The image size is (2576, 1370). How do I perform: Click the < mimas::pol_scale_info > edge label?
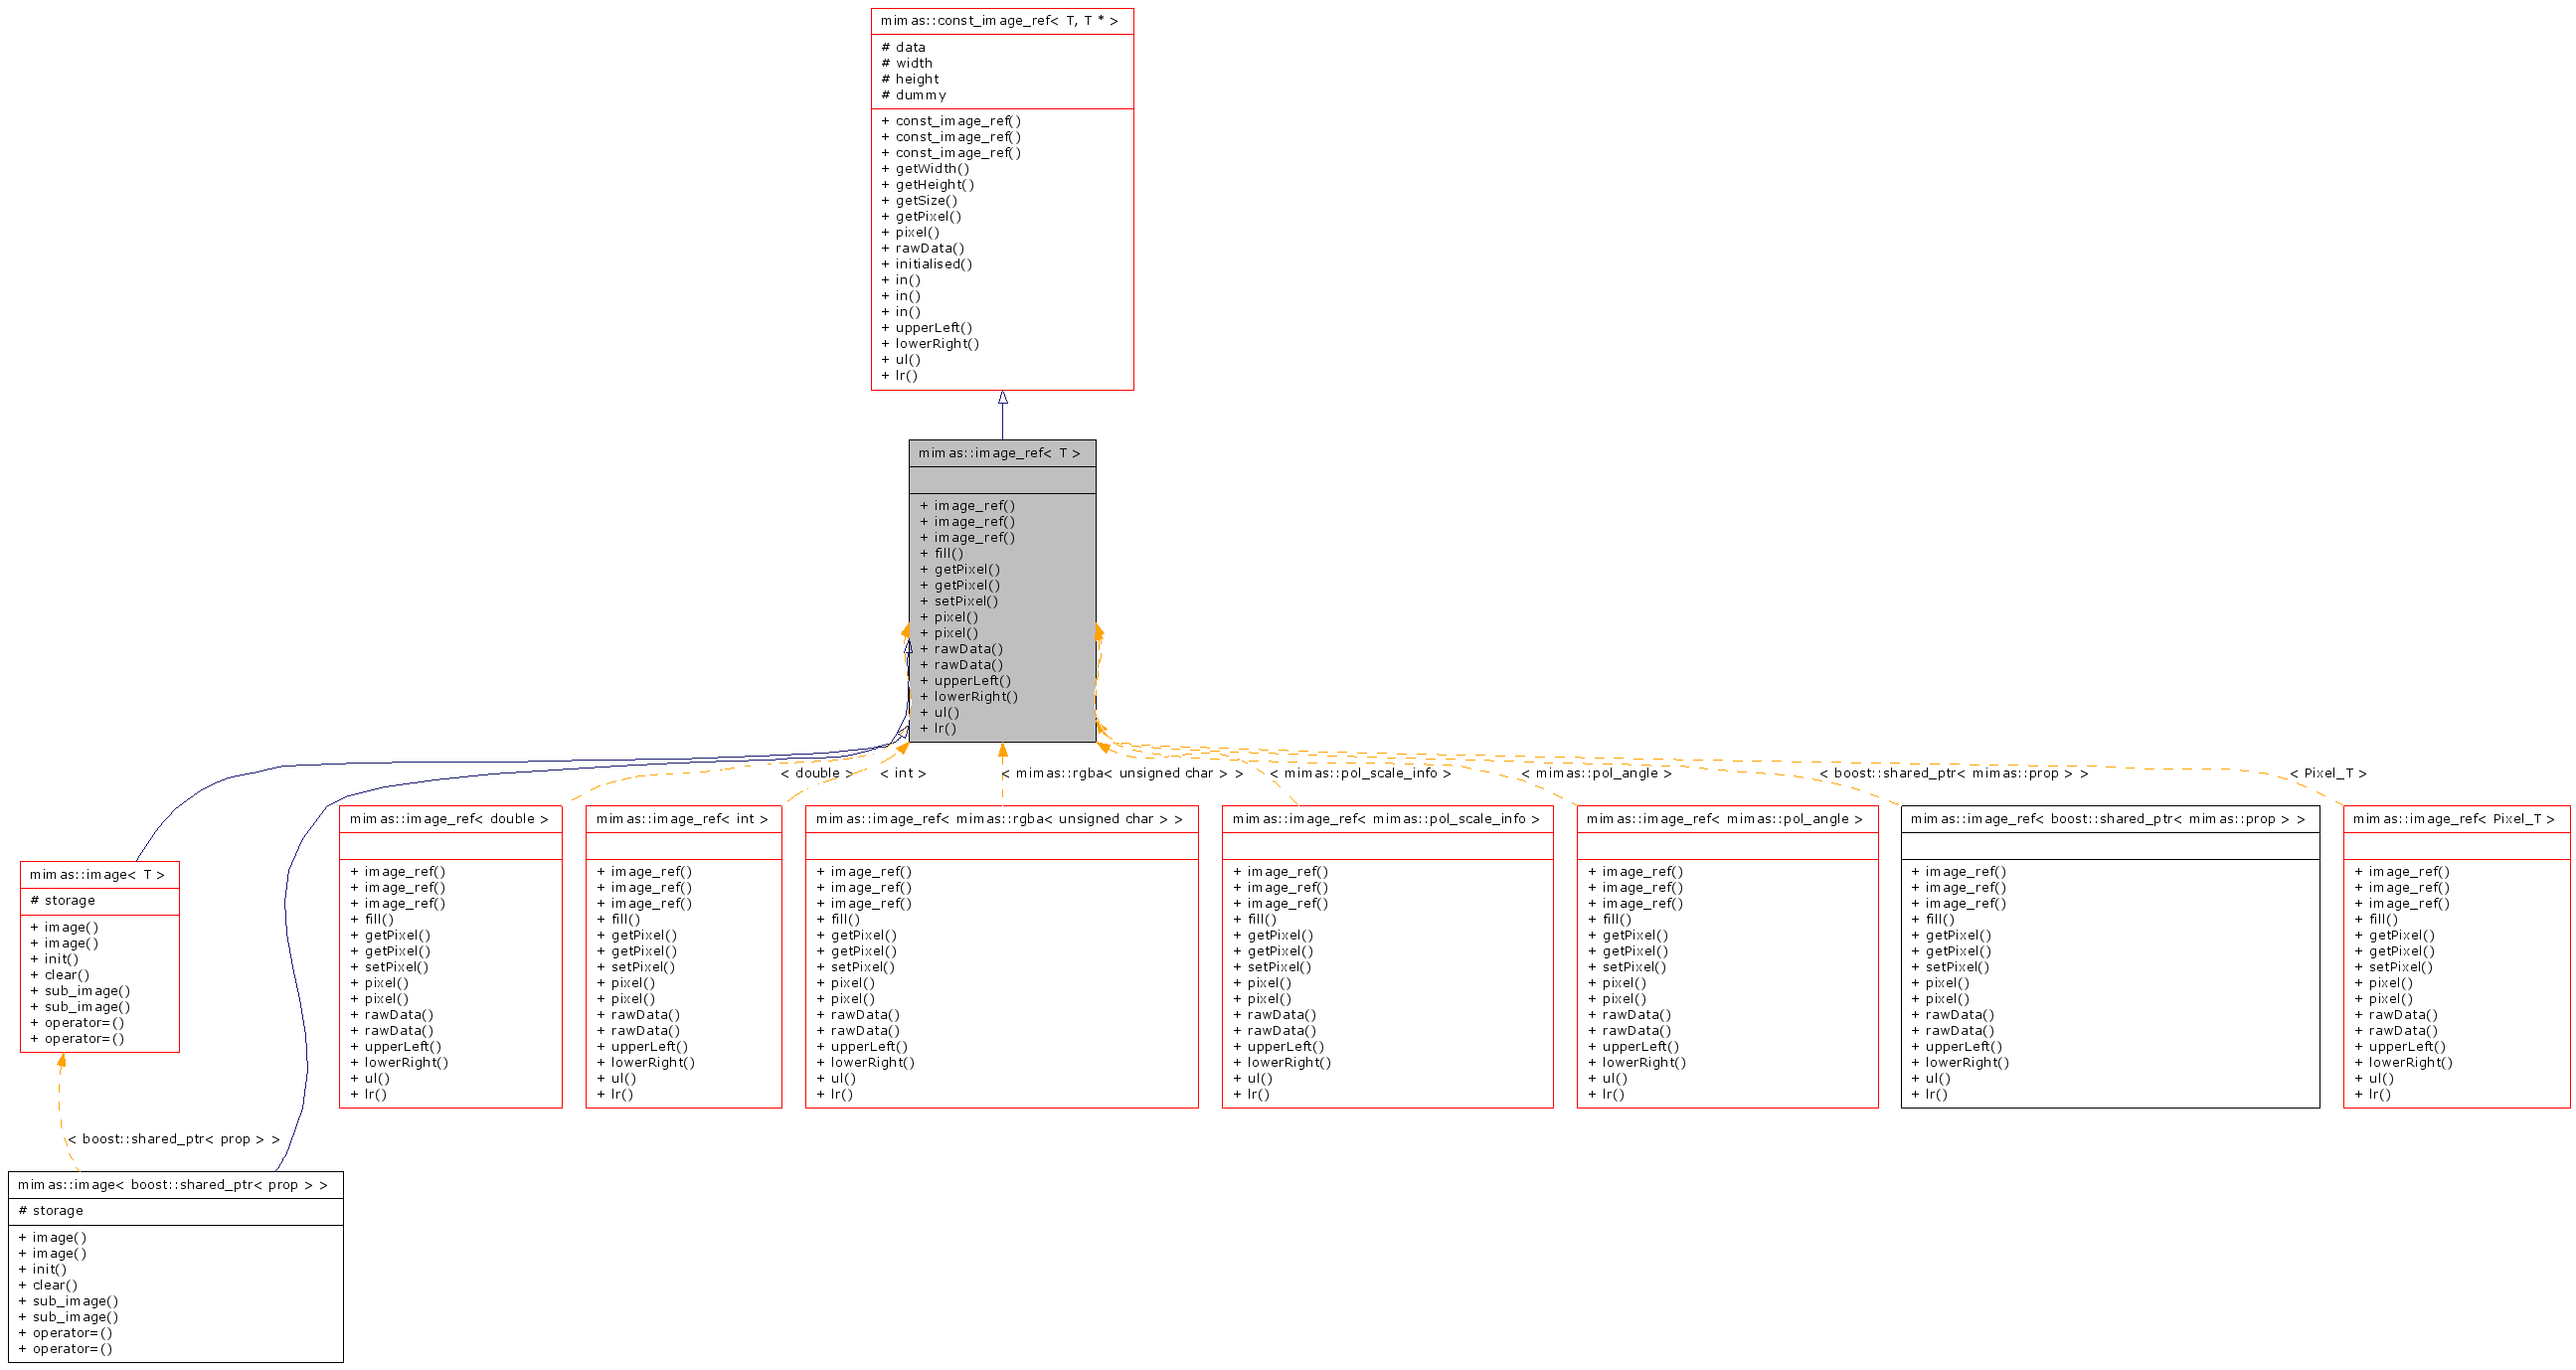[x=1360, y=773]
